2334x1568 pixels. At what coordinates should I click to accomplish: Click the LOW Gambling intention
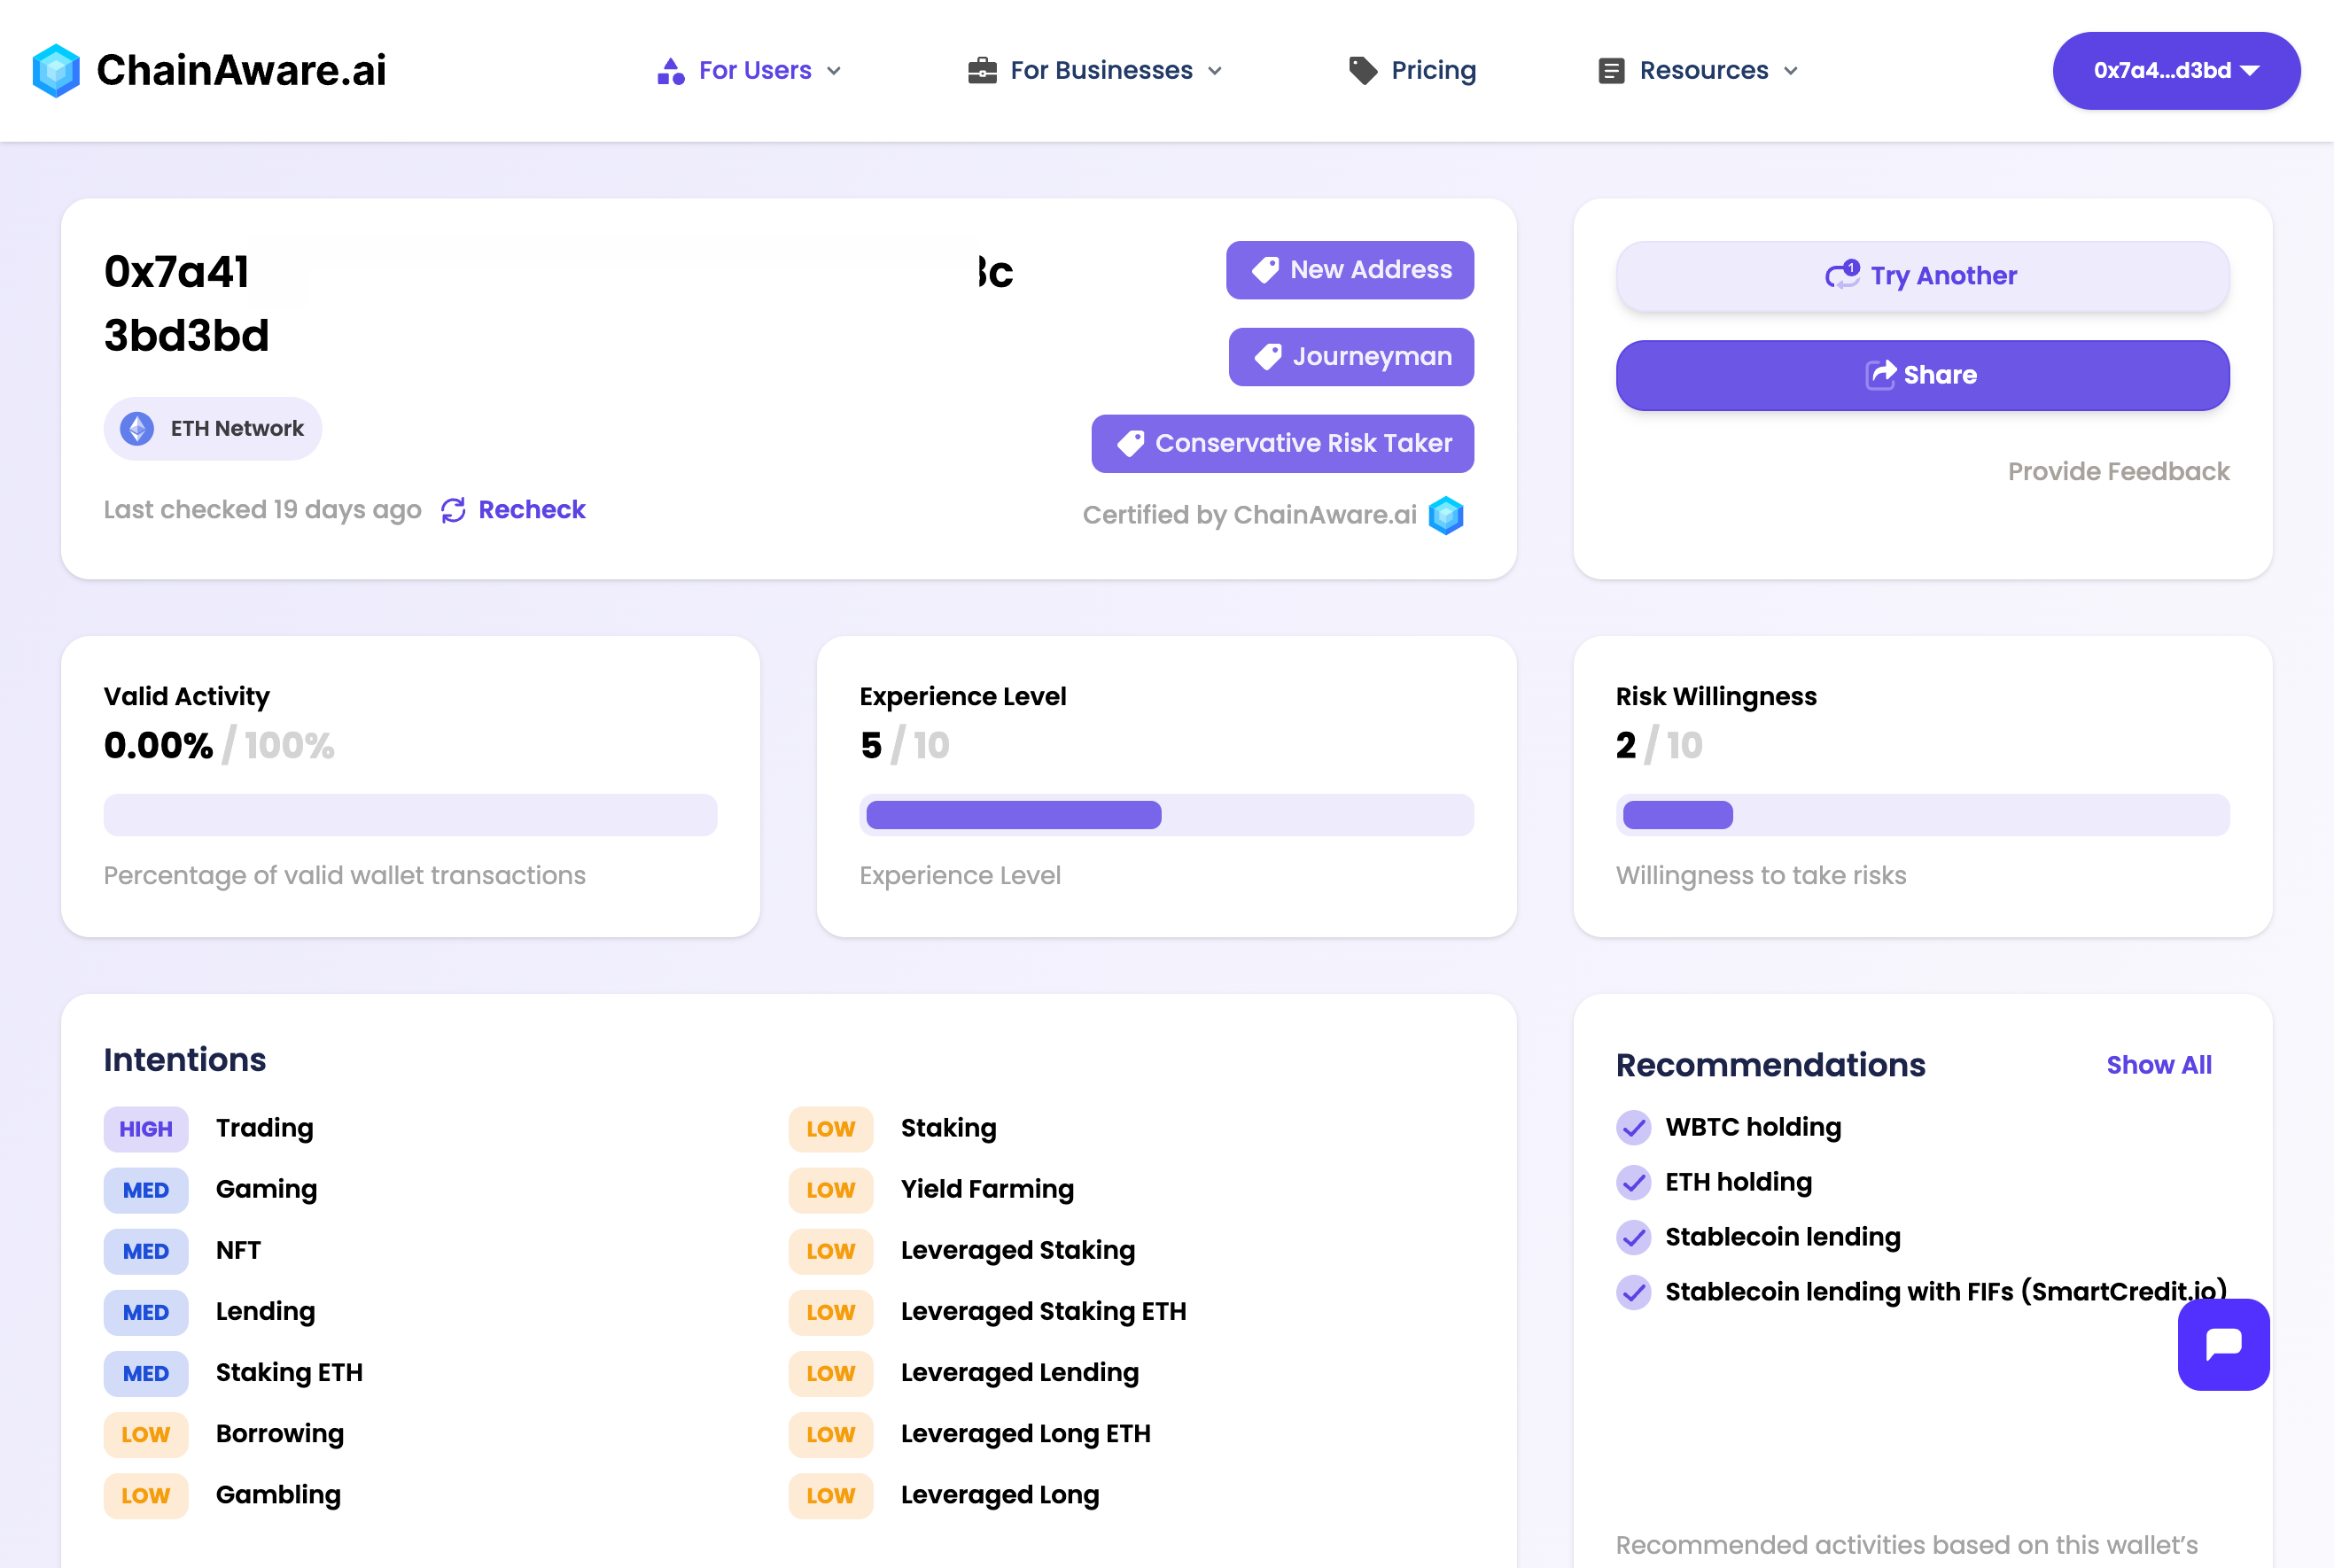click(x=222, y=1496)
